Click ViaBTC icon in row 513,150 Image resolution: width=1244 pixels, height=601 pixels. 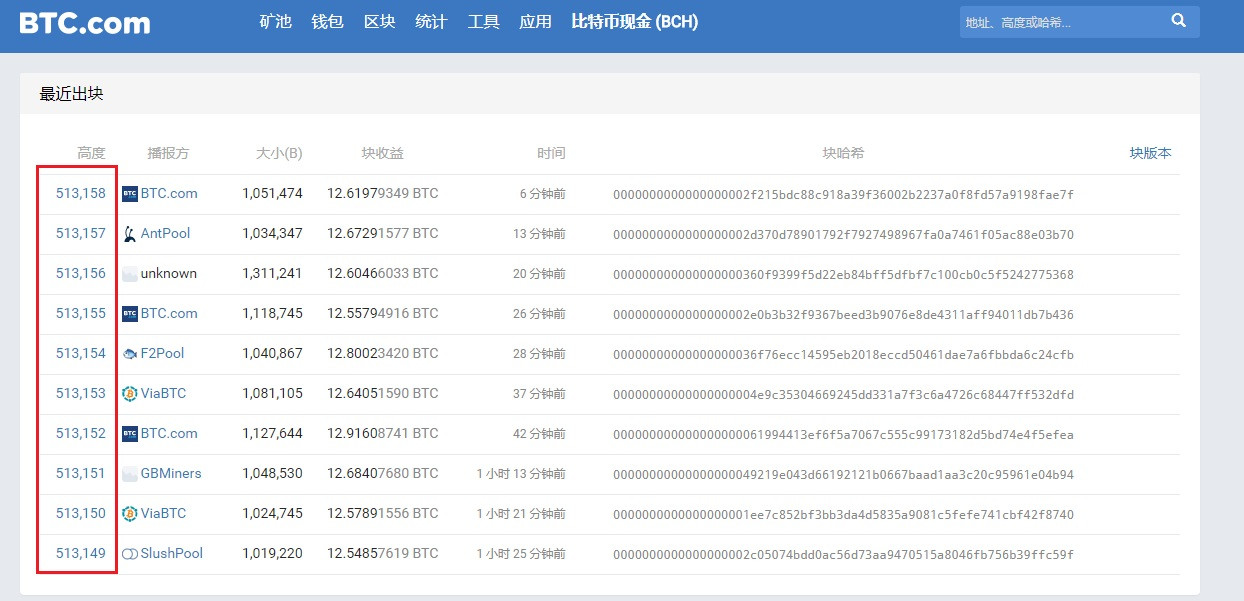(129, 514)
